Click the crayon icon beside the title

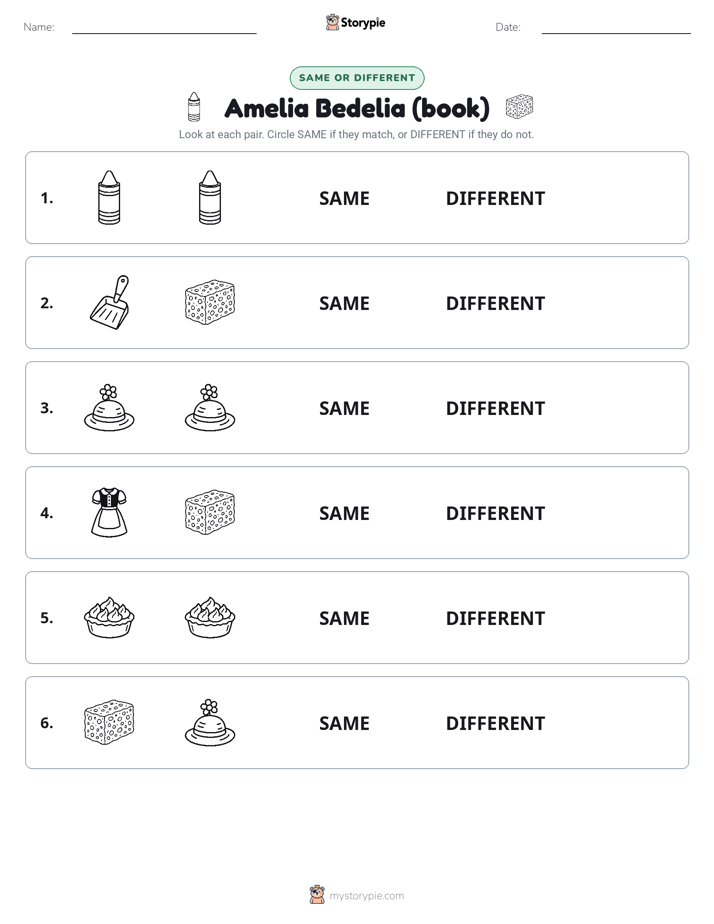pyautogui.click(x=194, y=107)
